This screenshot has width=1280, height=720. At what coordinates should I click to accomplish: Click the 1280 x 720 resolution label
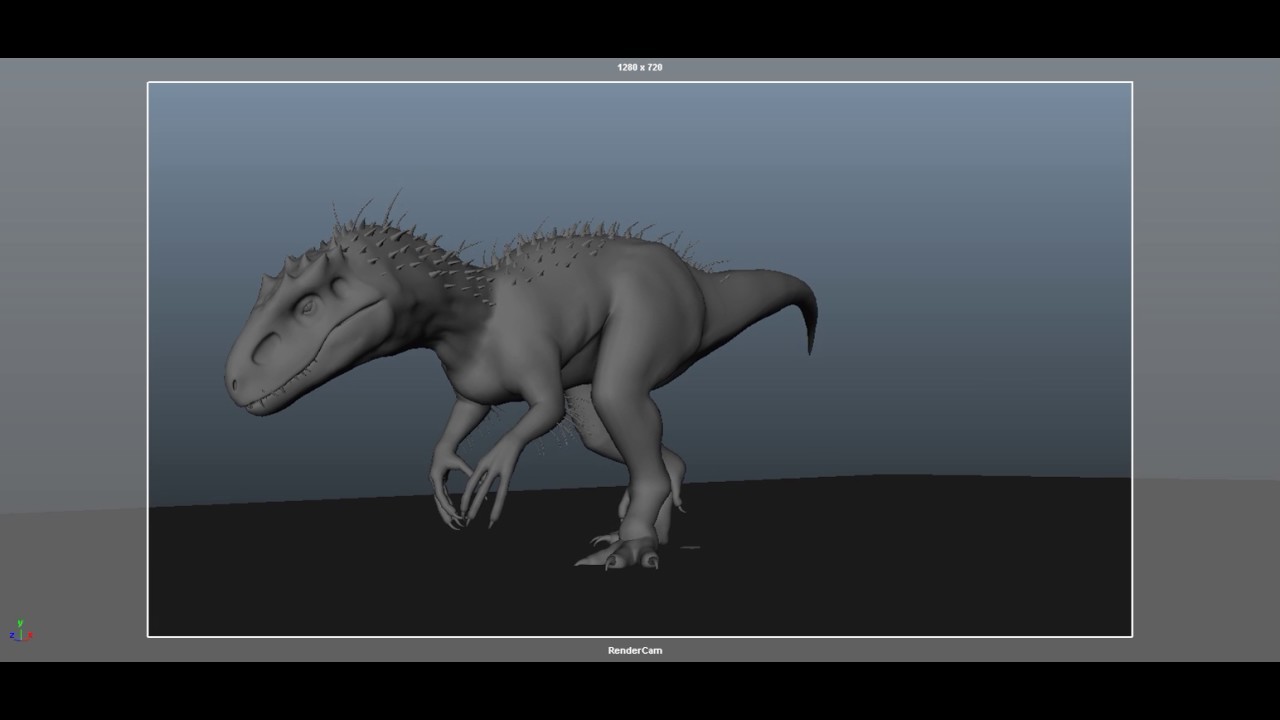coord(638,67)
